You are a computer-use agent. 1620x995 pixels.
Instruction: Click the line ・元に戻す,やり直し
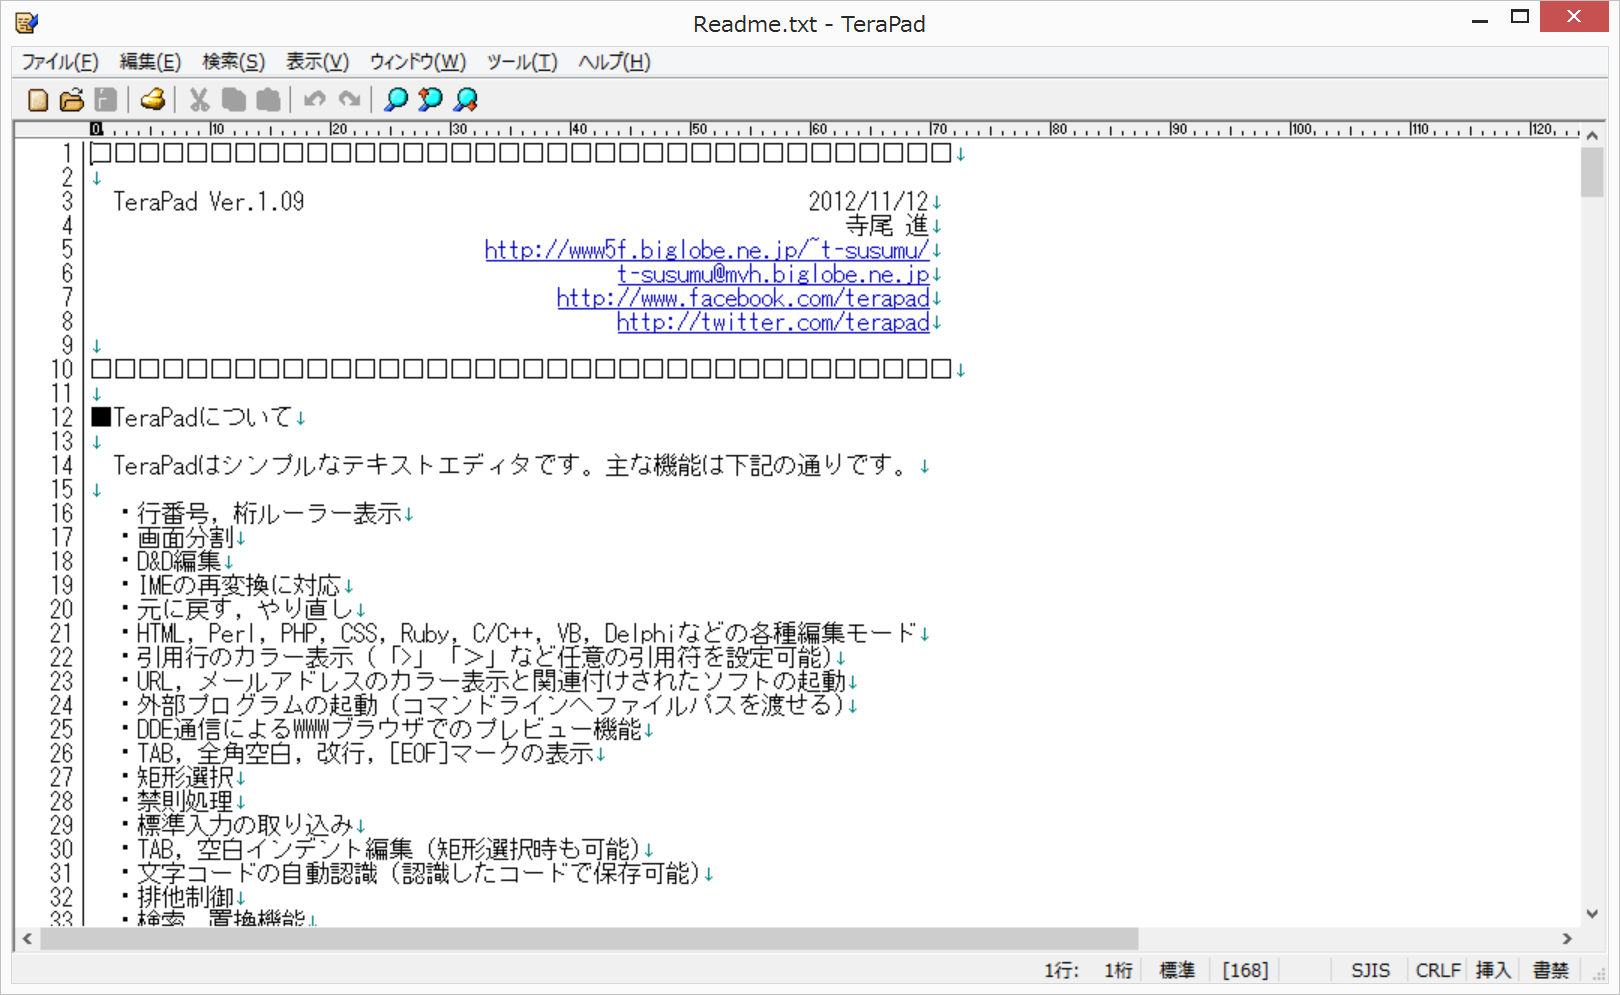point(236,610)
